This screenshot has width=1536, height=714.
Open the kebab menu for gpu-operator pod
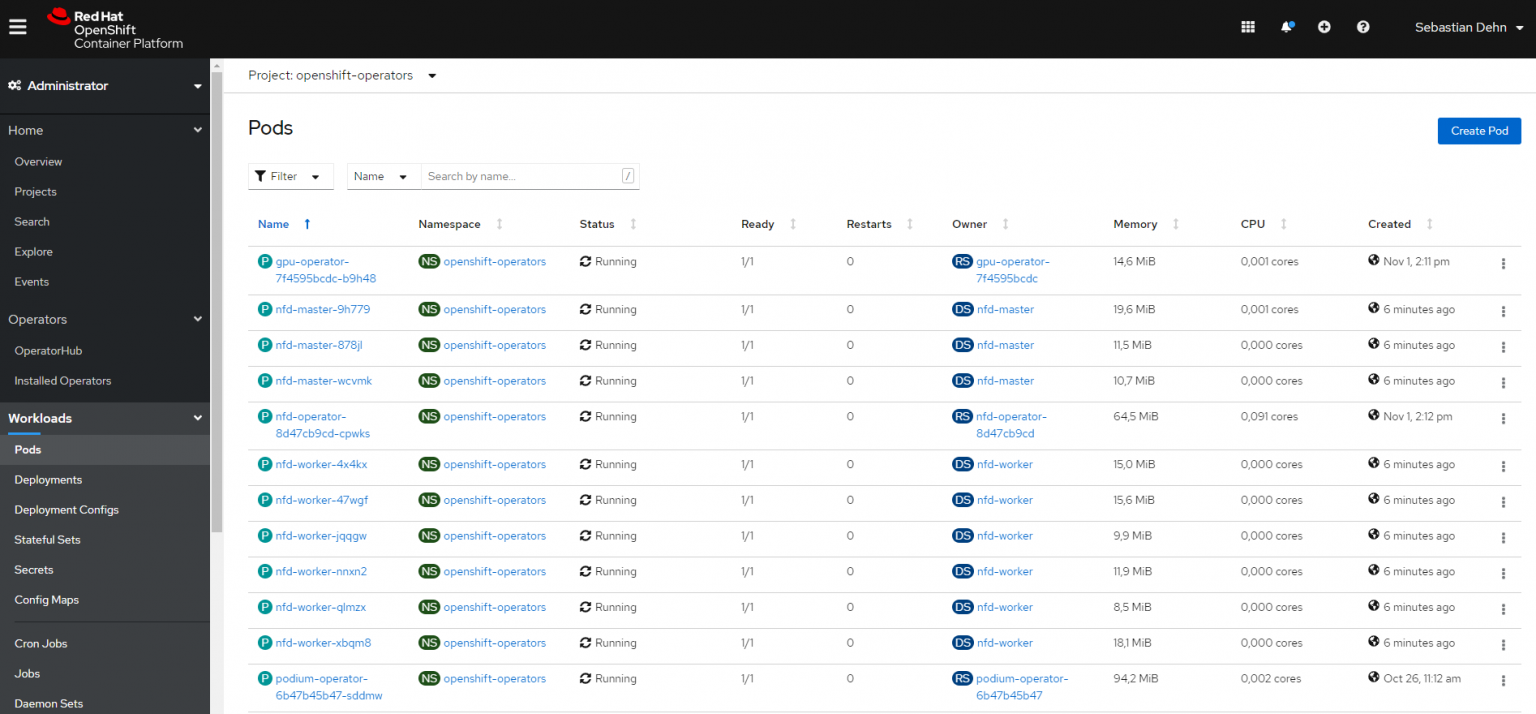1503,263
